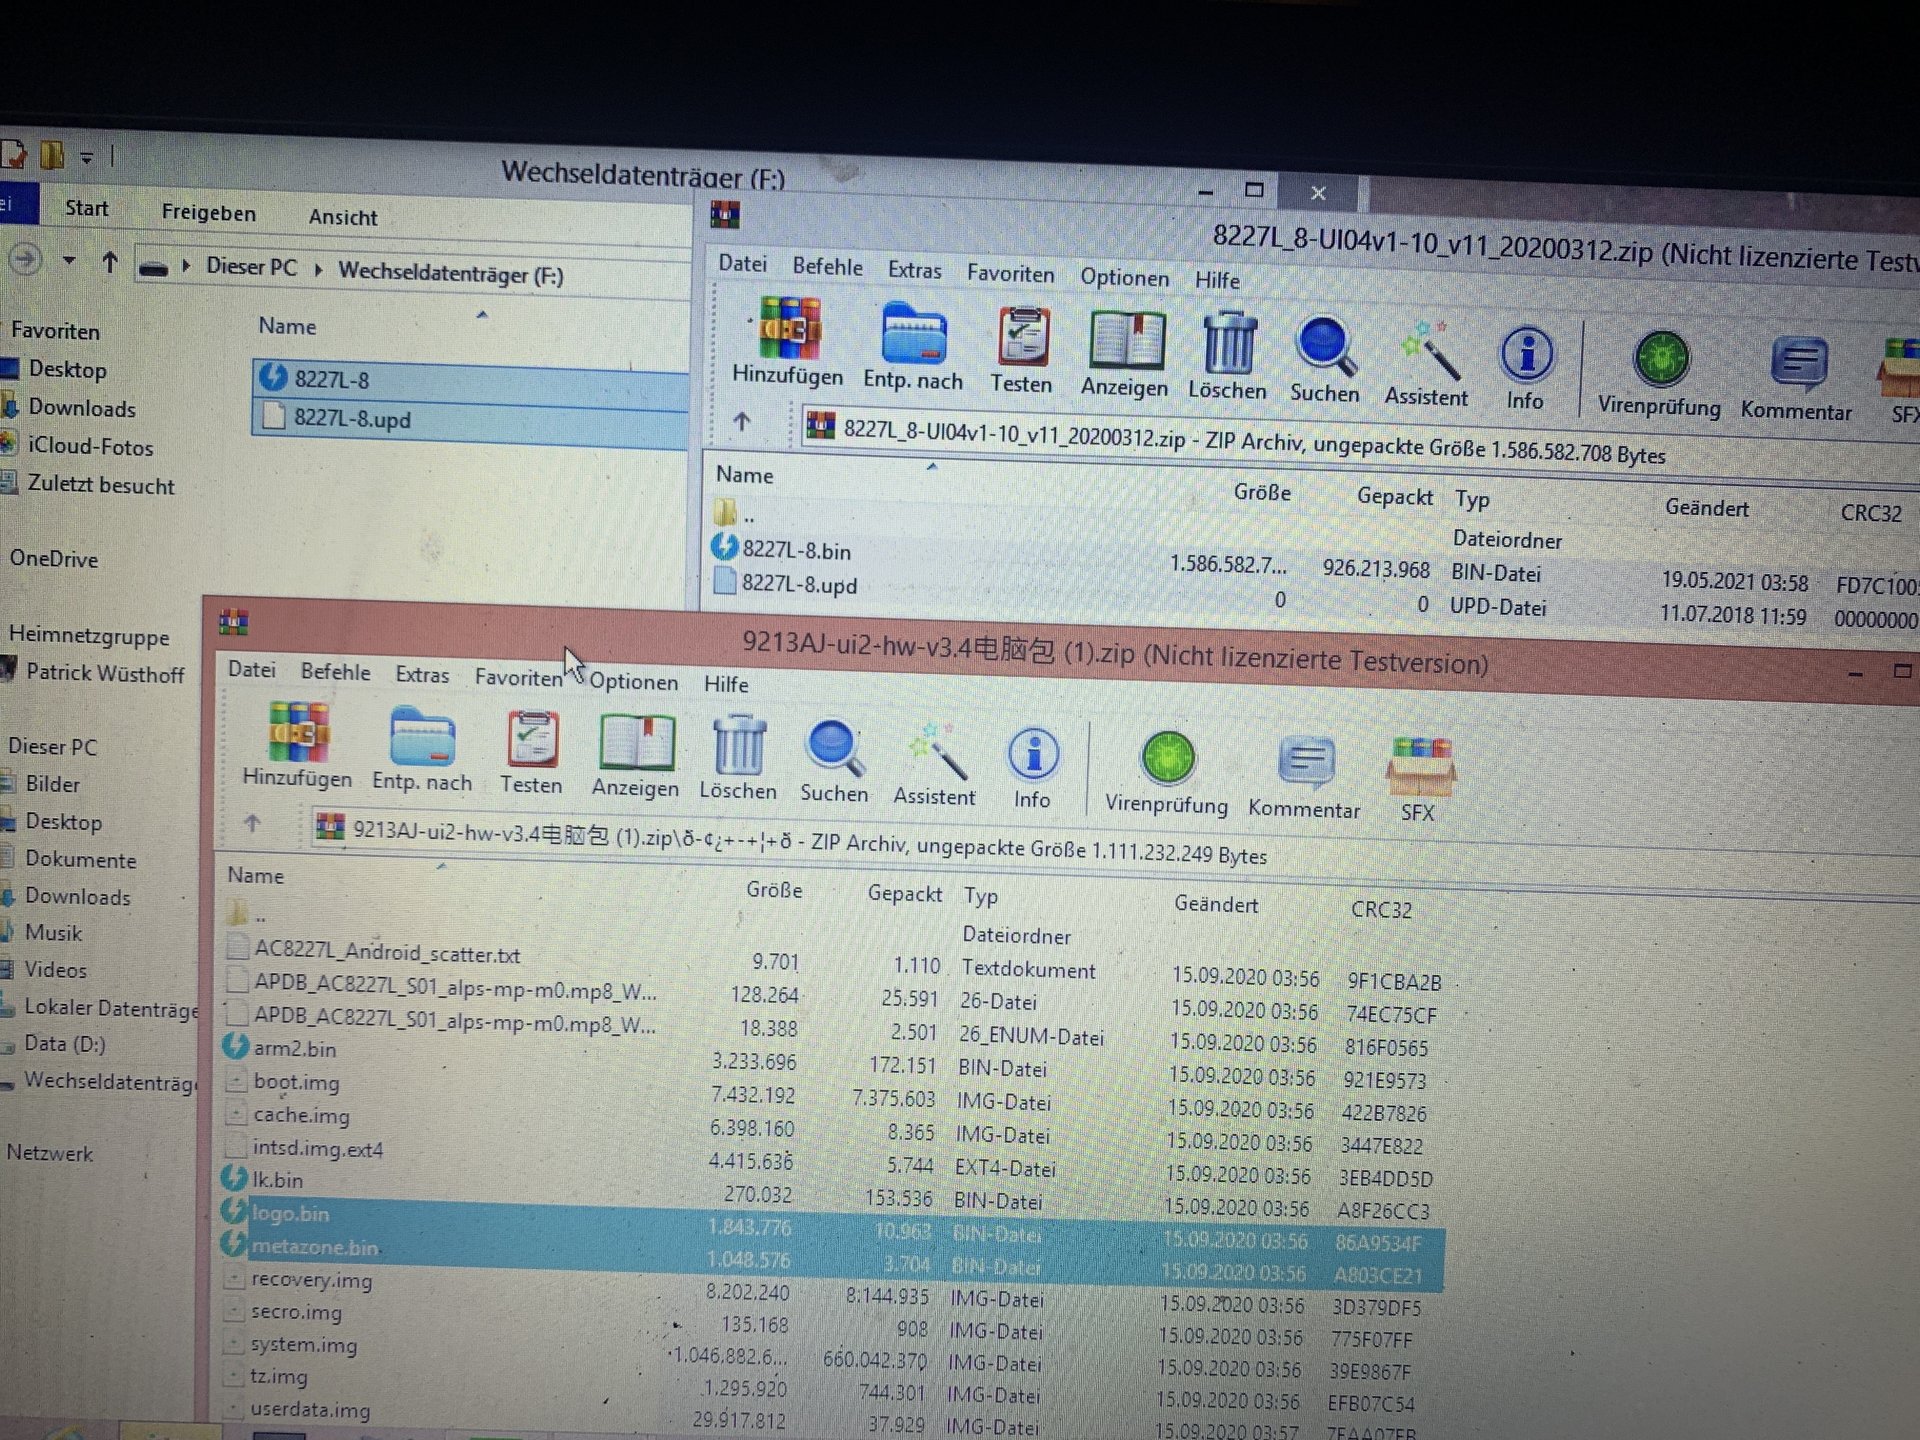Click Info icon in 8227L zip window

click(x=1527, y=355)
